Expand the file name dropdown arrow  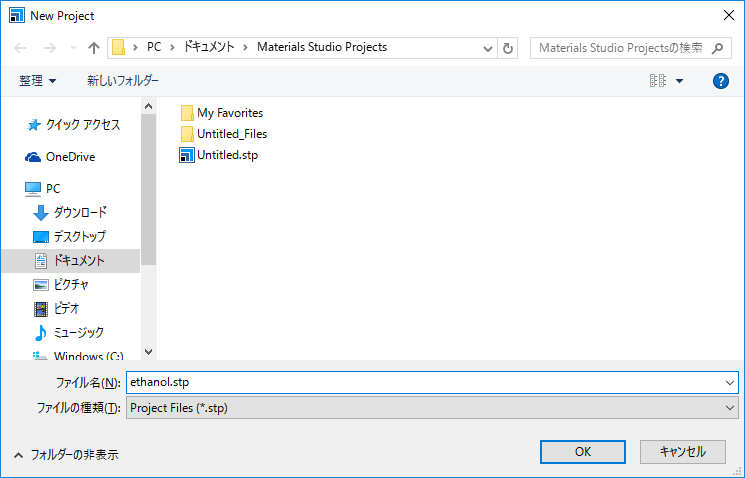pyautogui.click(x=728, y=382)
